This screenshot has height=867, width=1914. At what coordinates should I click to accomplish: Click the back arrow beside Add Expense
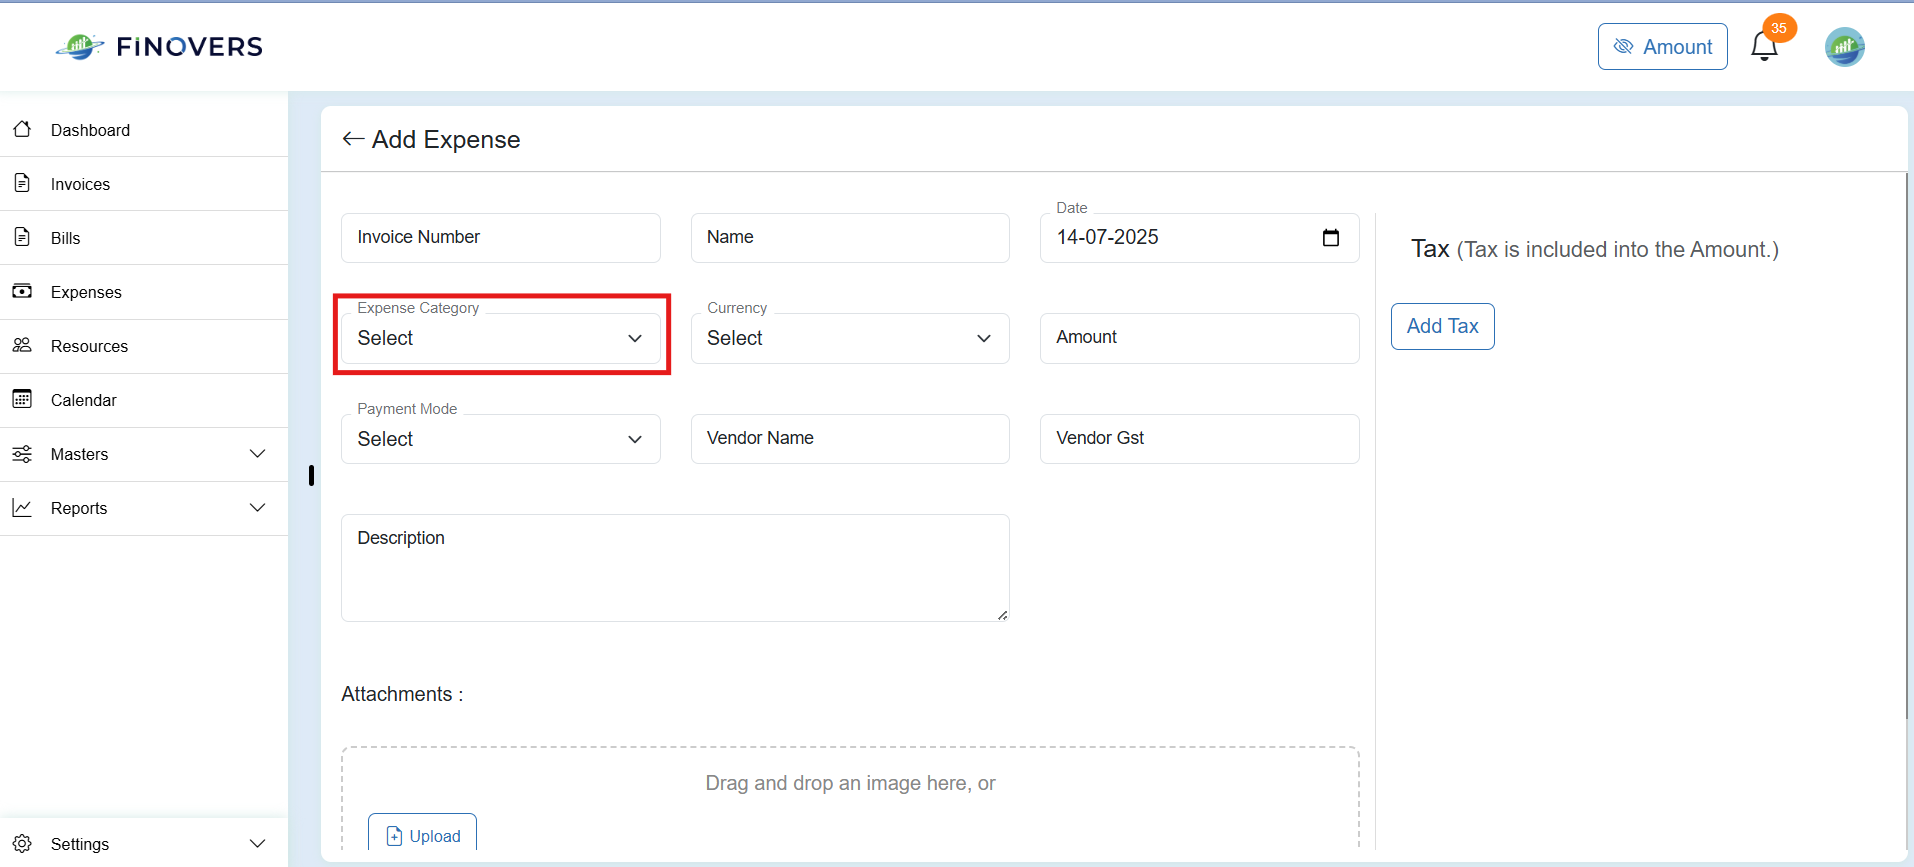353,139
